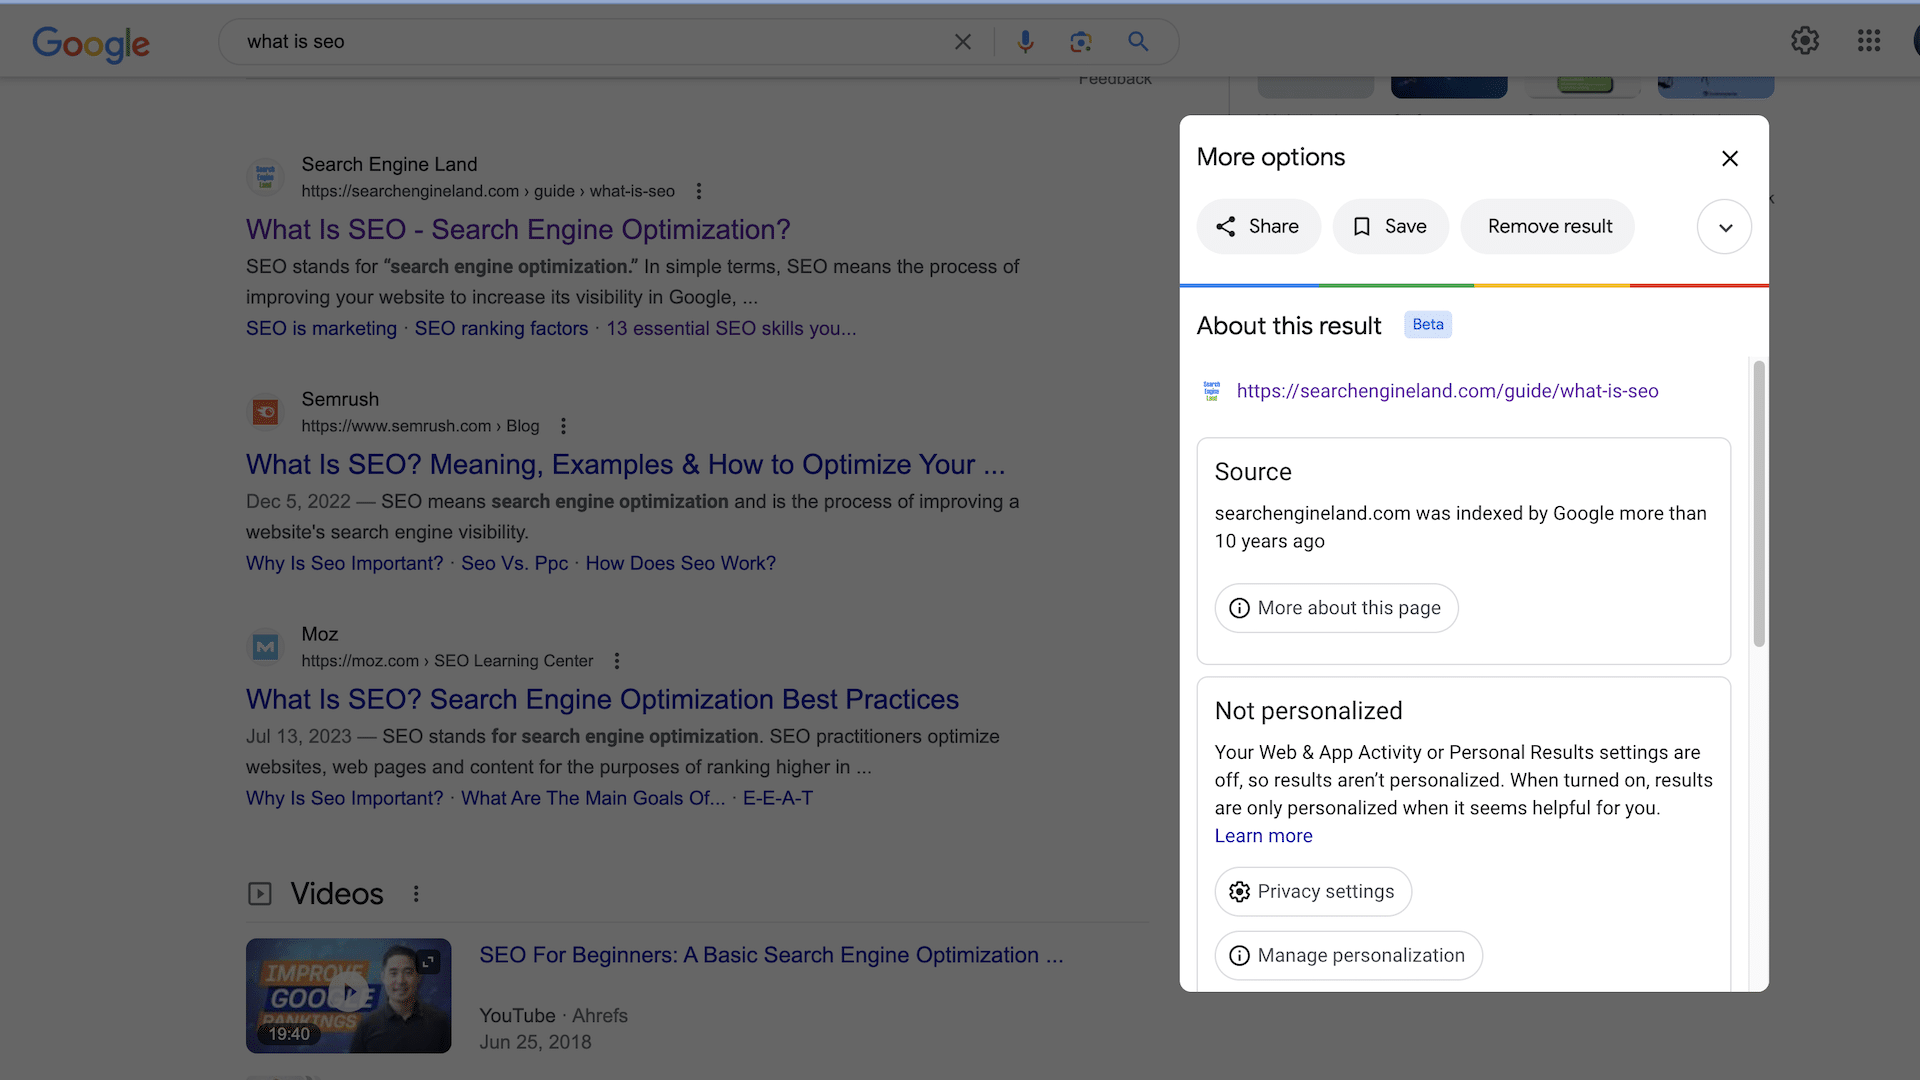This screenshot has height=1080, width=1920.
Task: Click the Search Engine Land favicon
Action: [265, 178]
